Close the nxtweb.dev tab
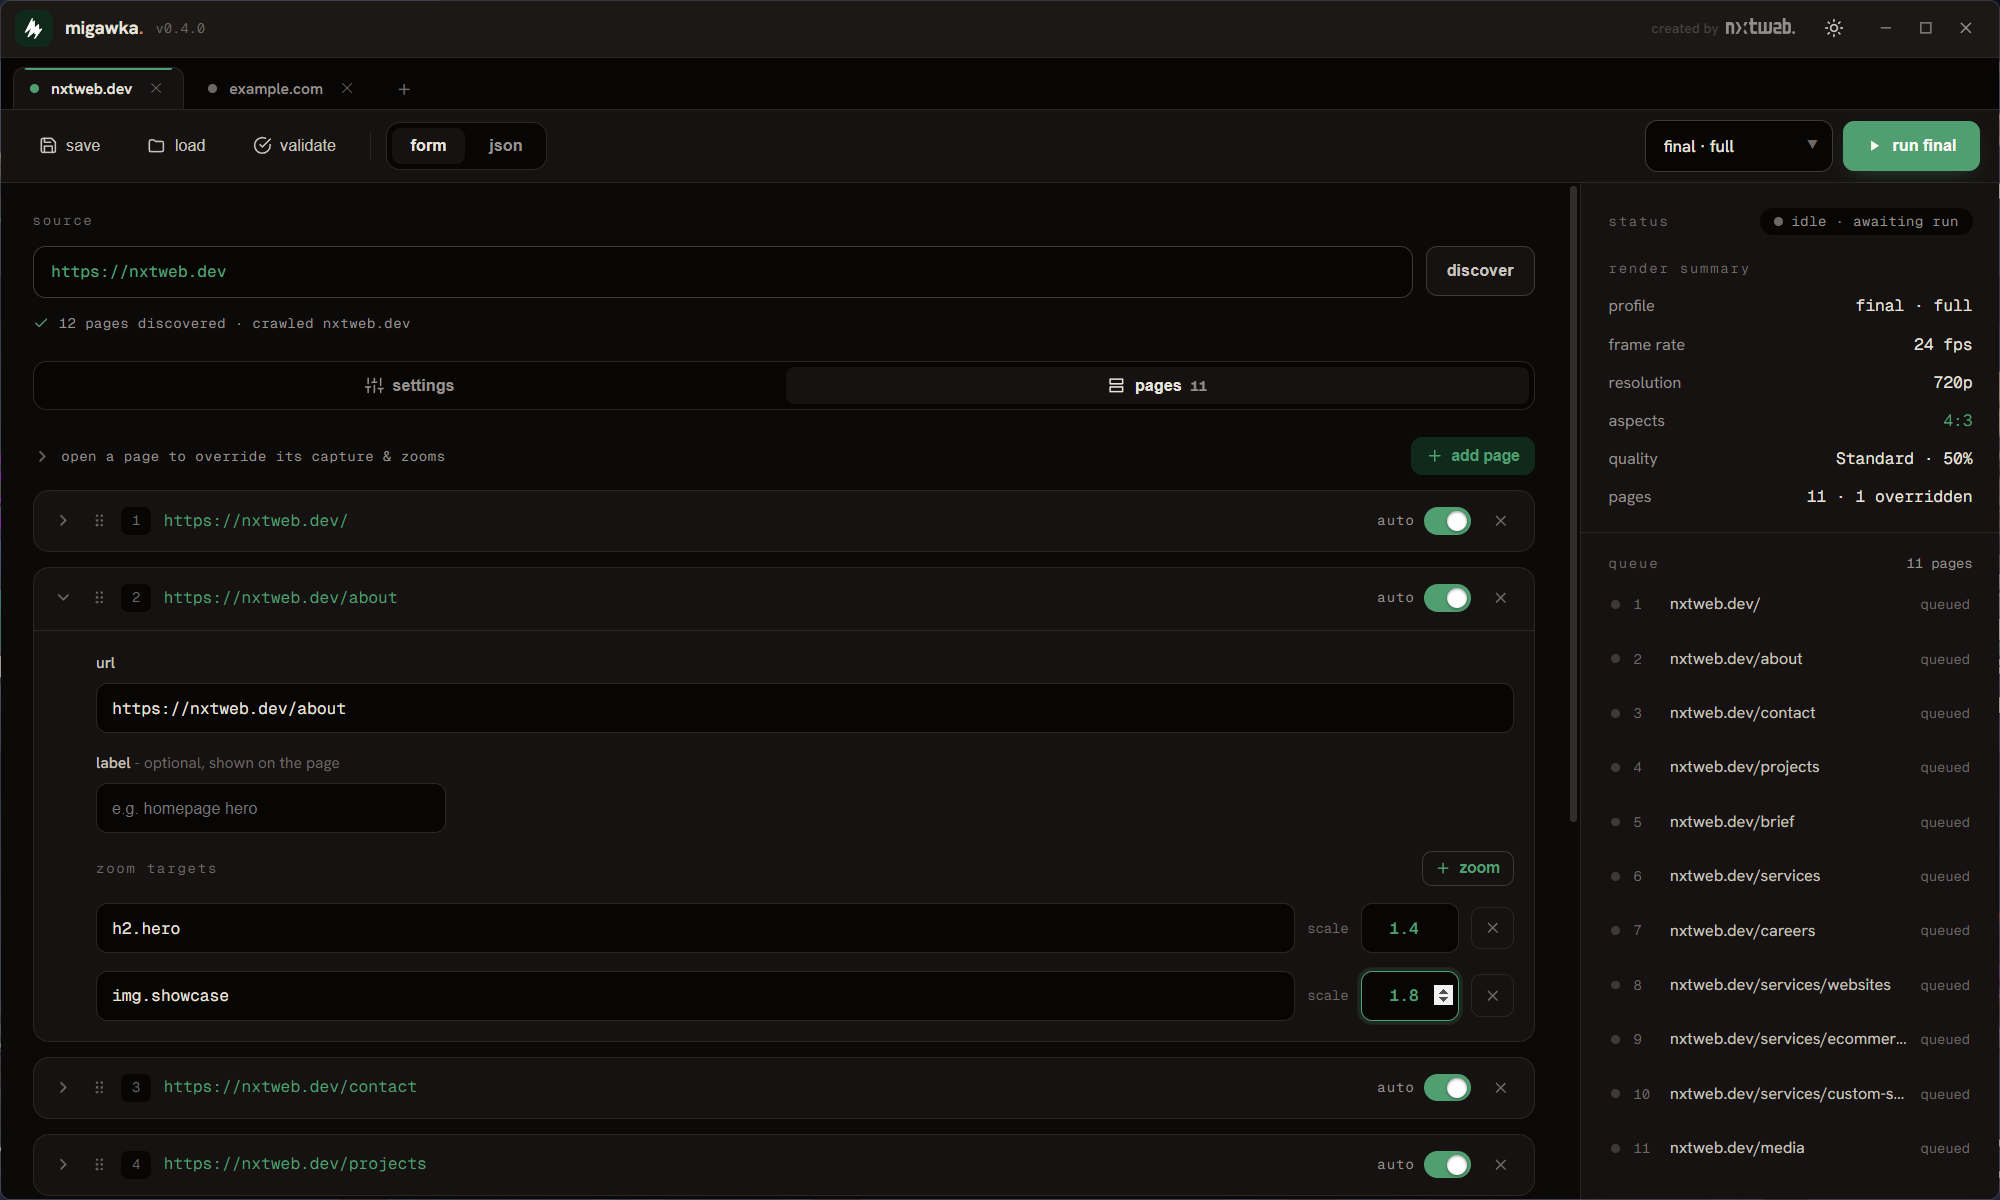This screenshot has height=1200, width=2000. (x=156, y=88)
